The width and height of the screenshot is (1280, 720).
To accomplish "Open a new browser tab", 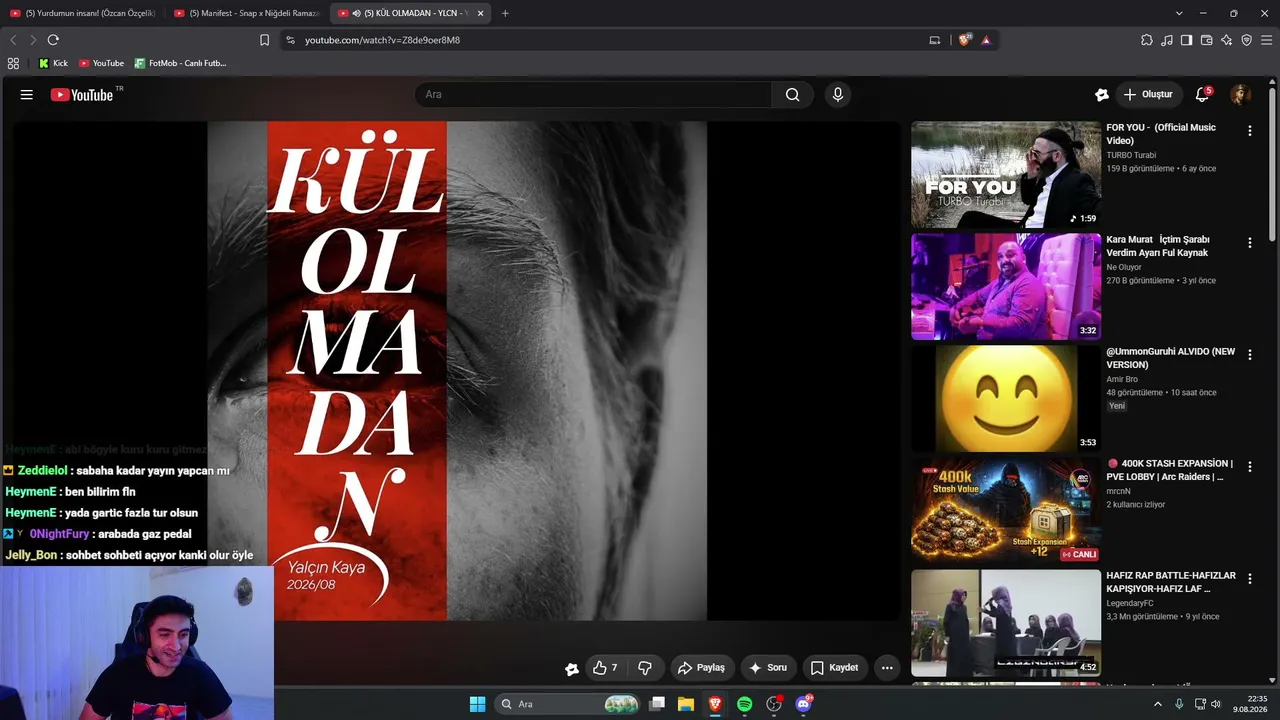I will pos(505,13).
